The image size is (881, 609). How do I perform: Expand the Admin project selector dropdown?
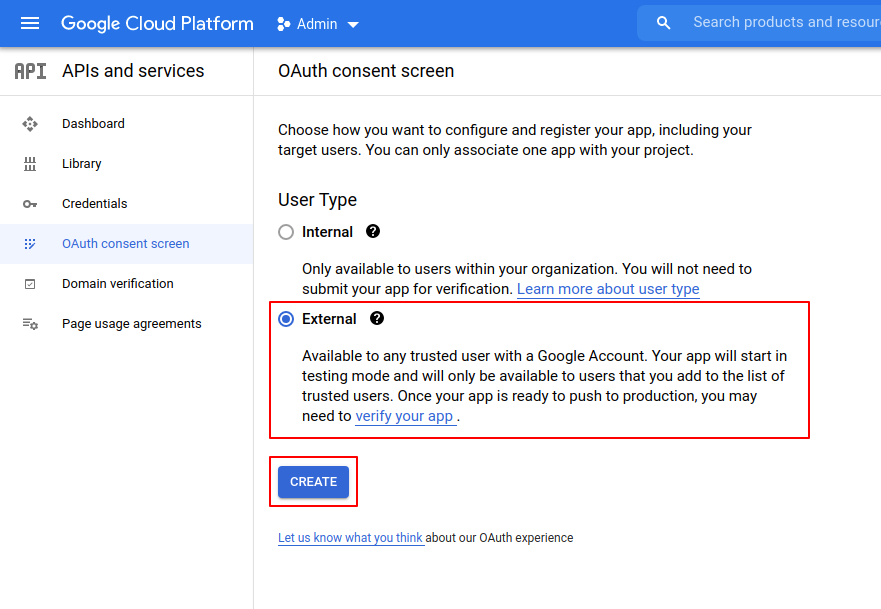(x=318, y=24)
